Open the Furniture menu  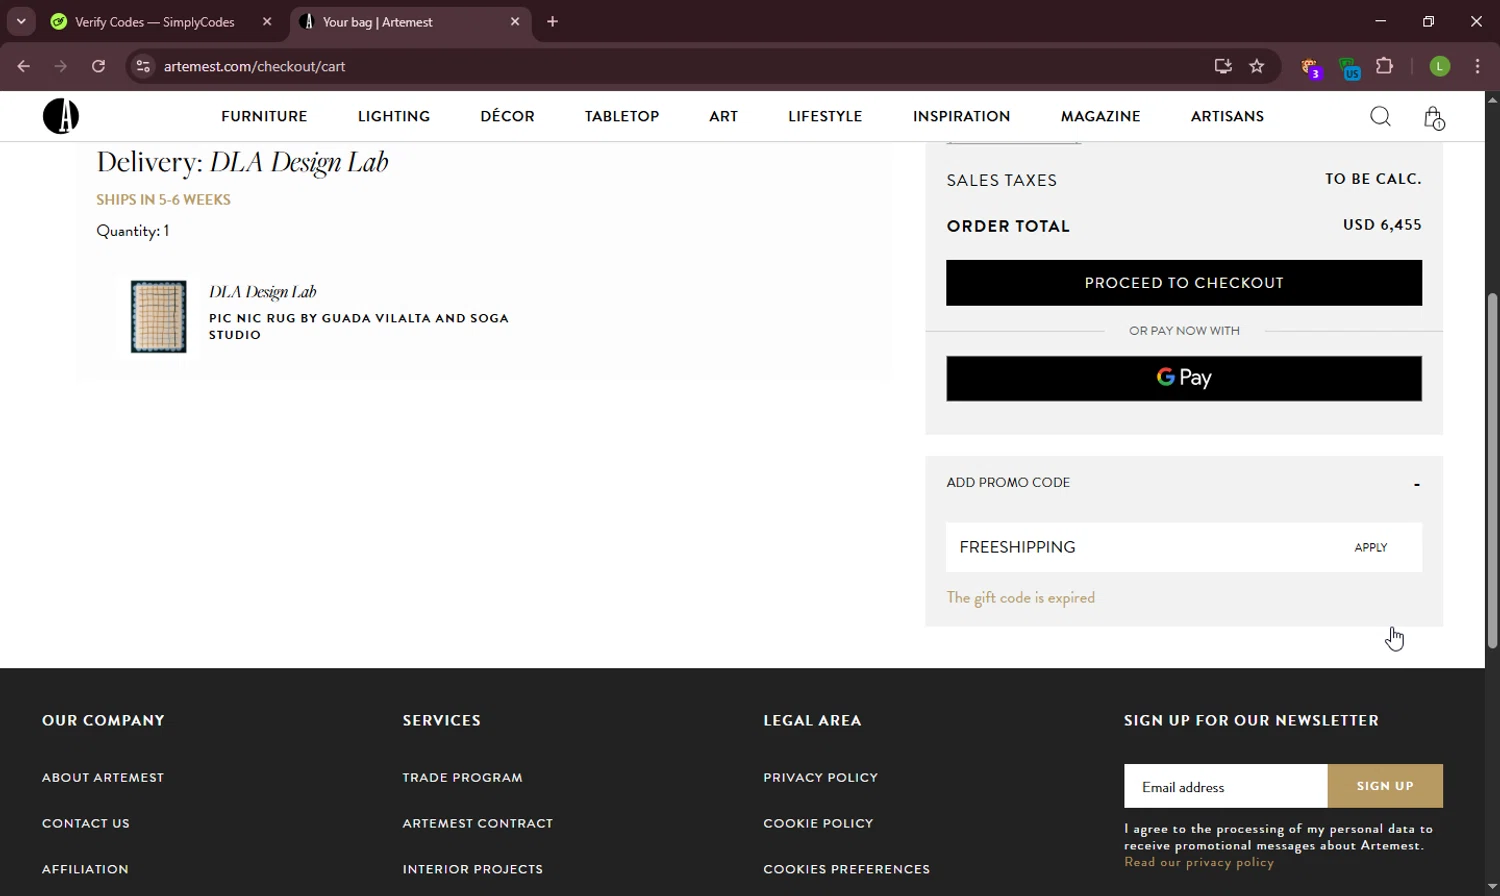click(x=264, y=116)
